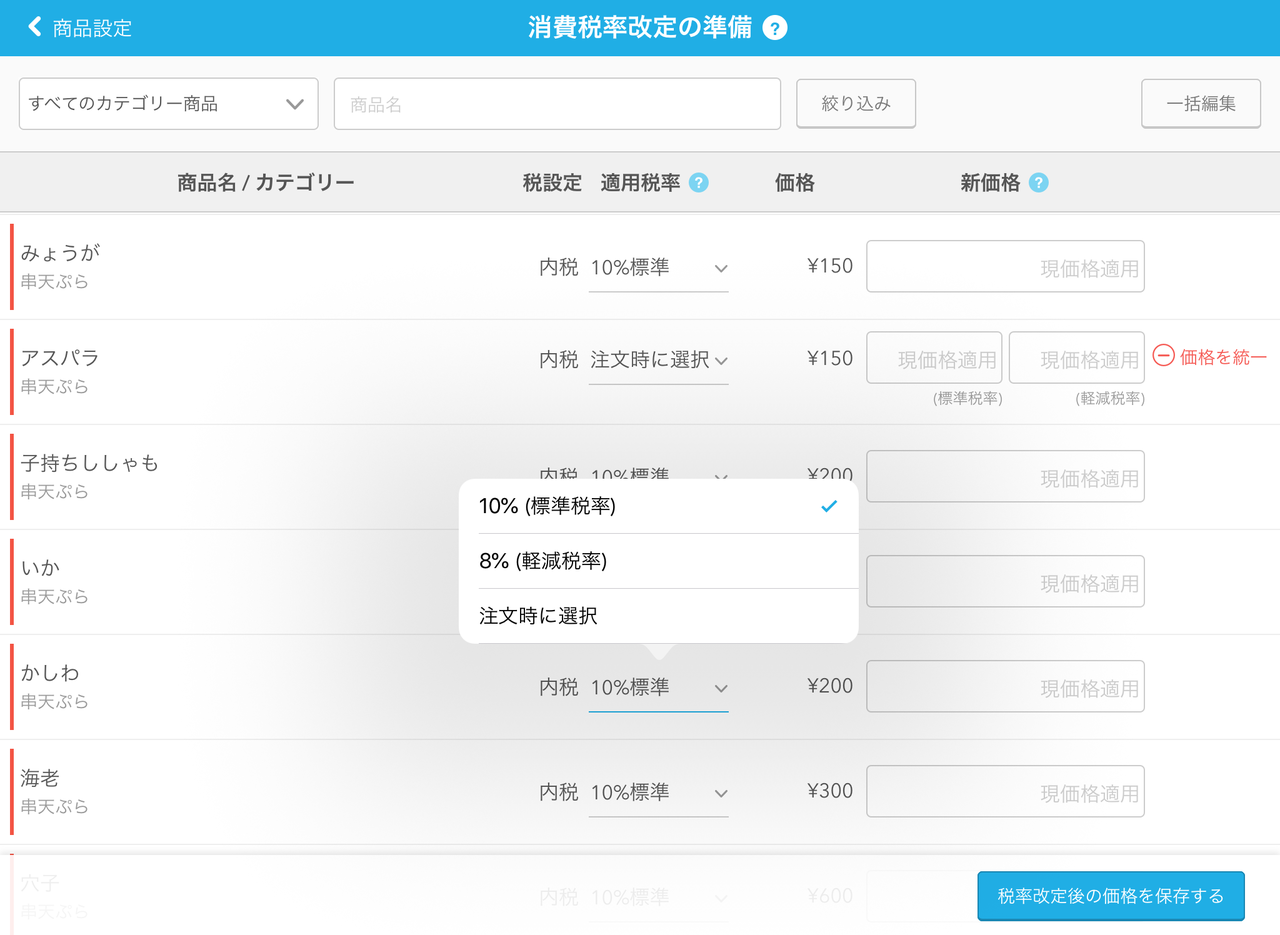Click the product name 海老
Screen dimensions: 1280x935
coord(40,778)
